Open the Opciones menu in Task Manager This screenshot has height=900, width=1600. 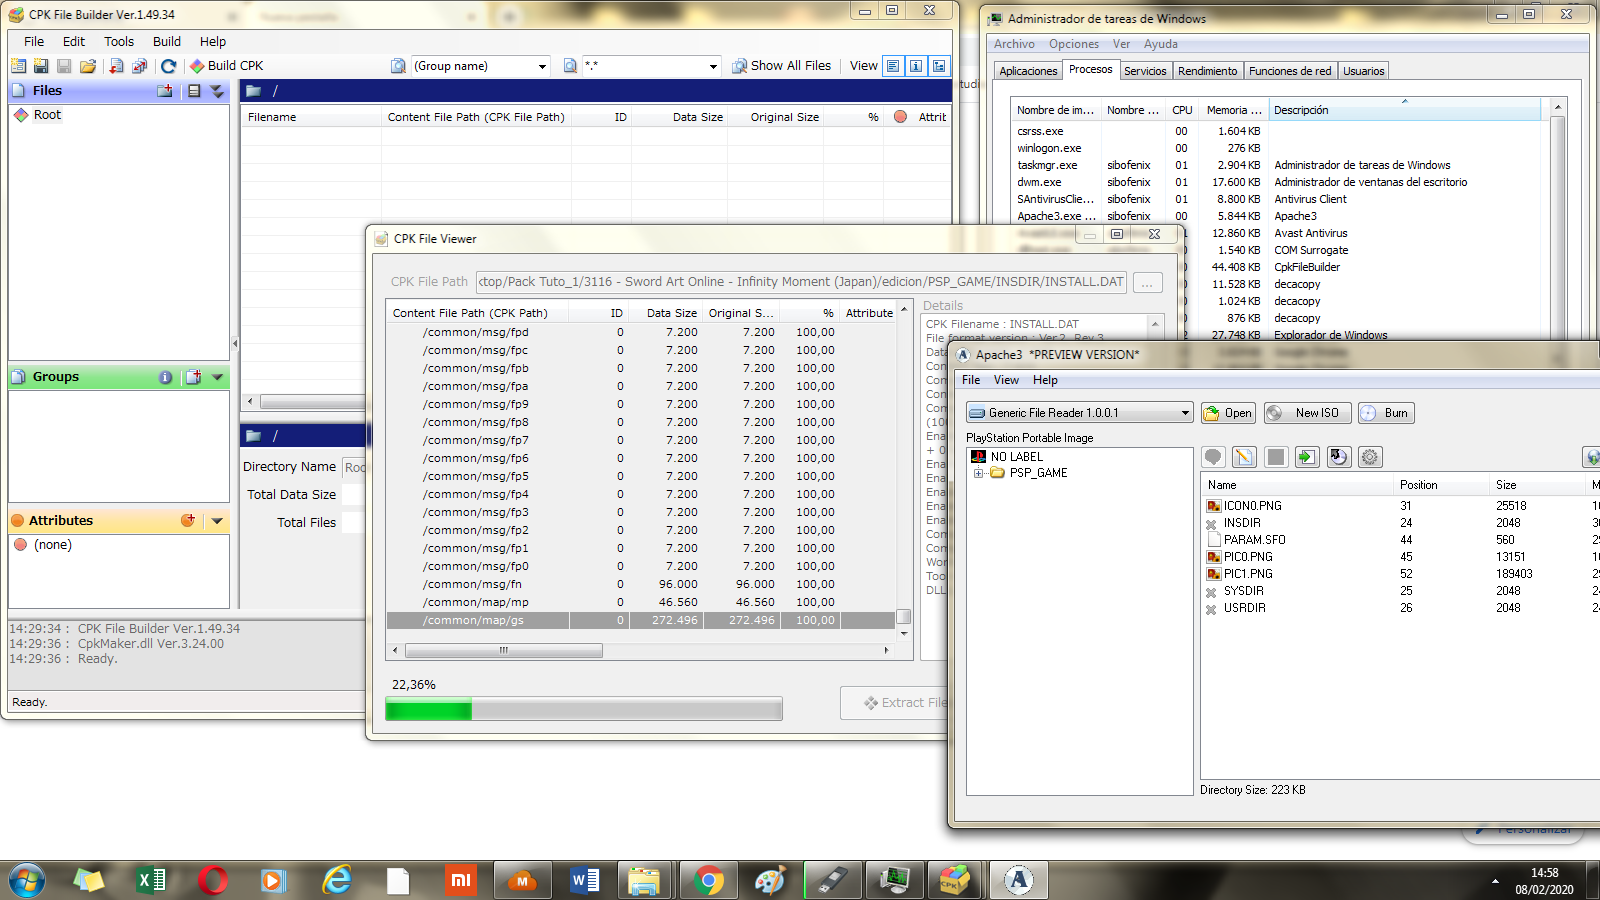click(x=1074, y=44)
